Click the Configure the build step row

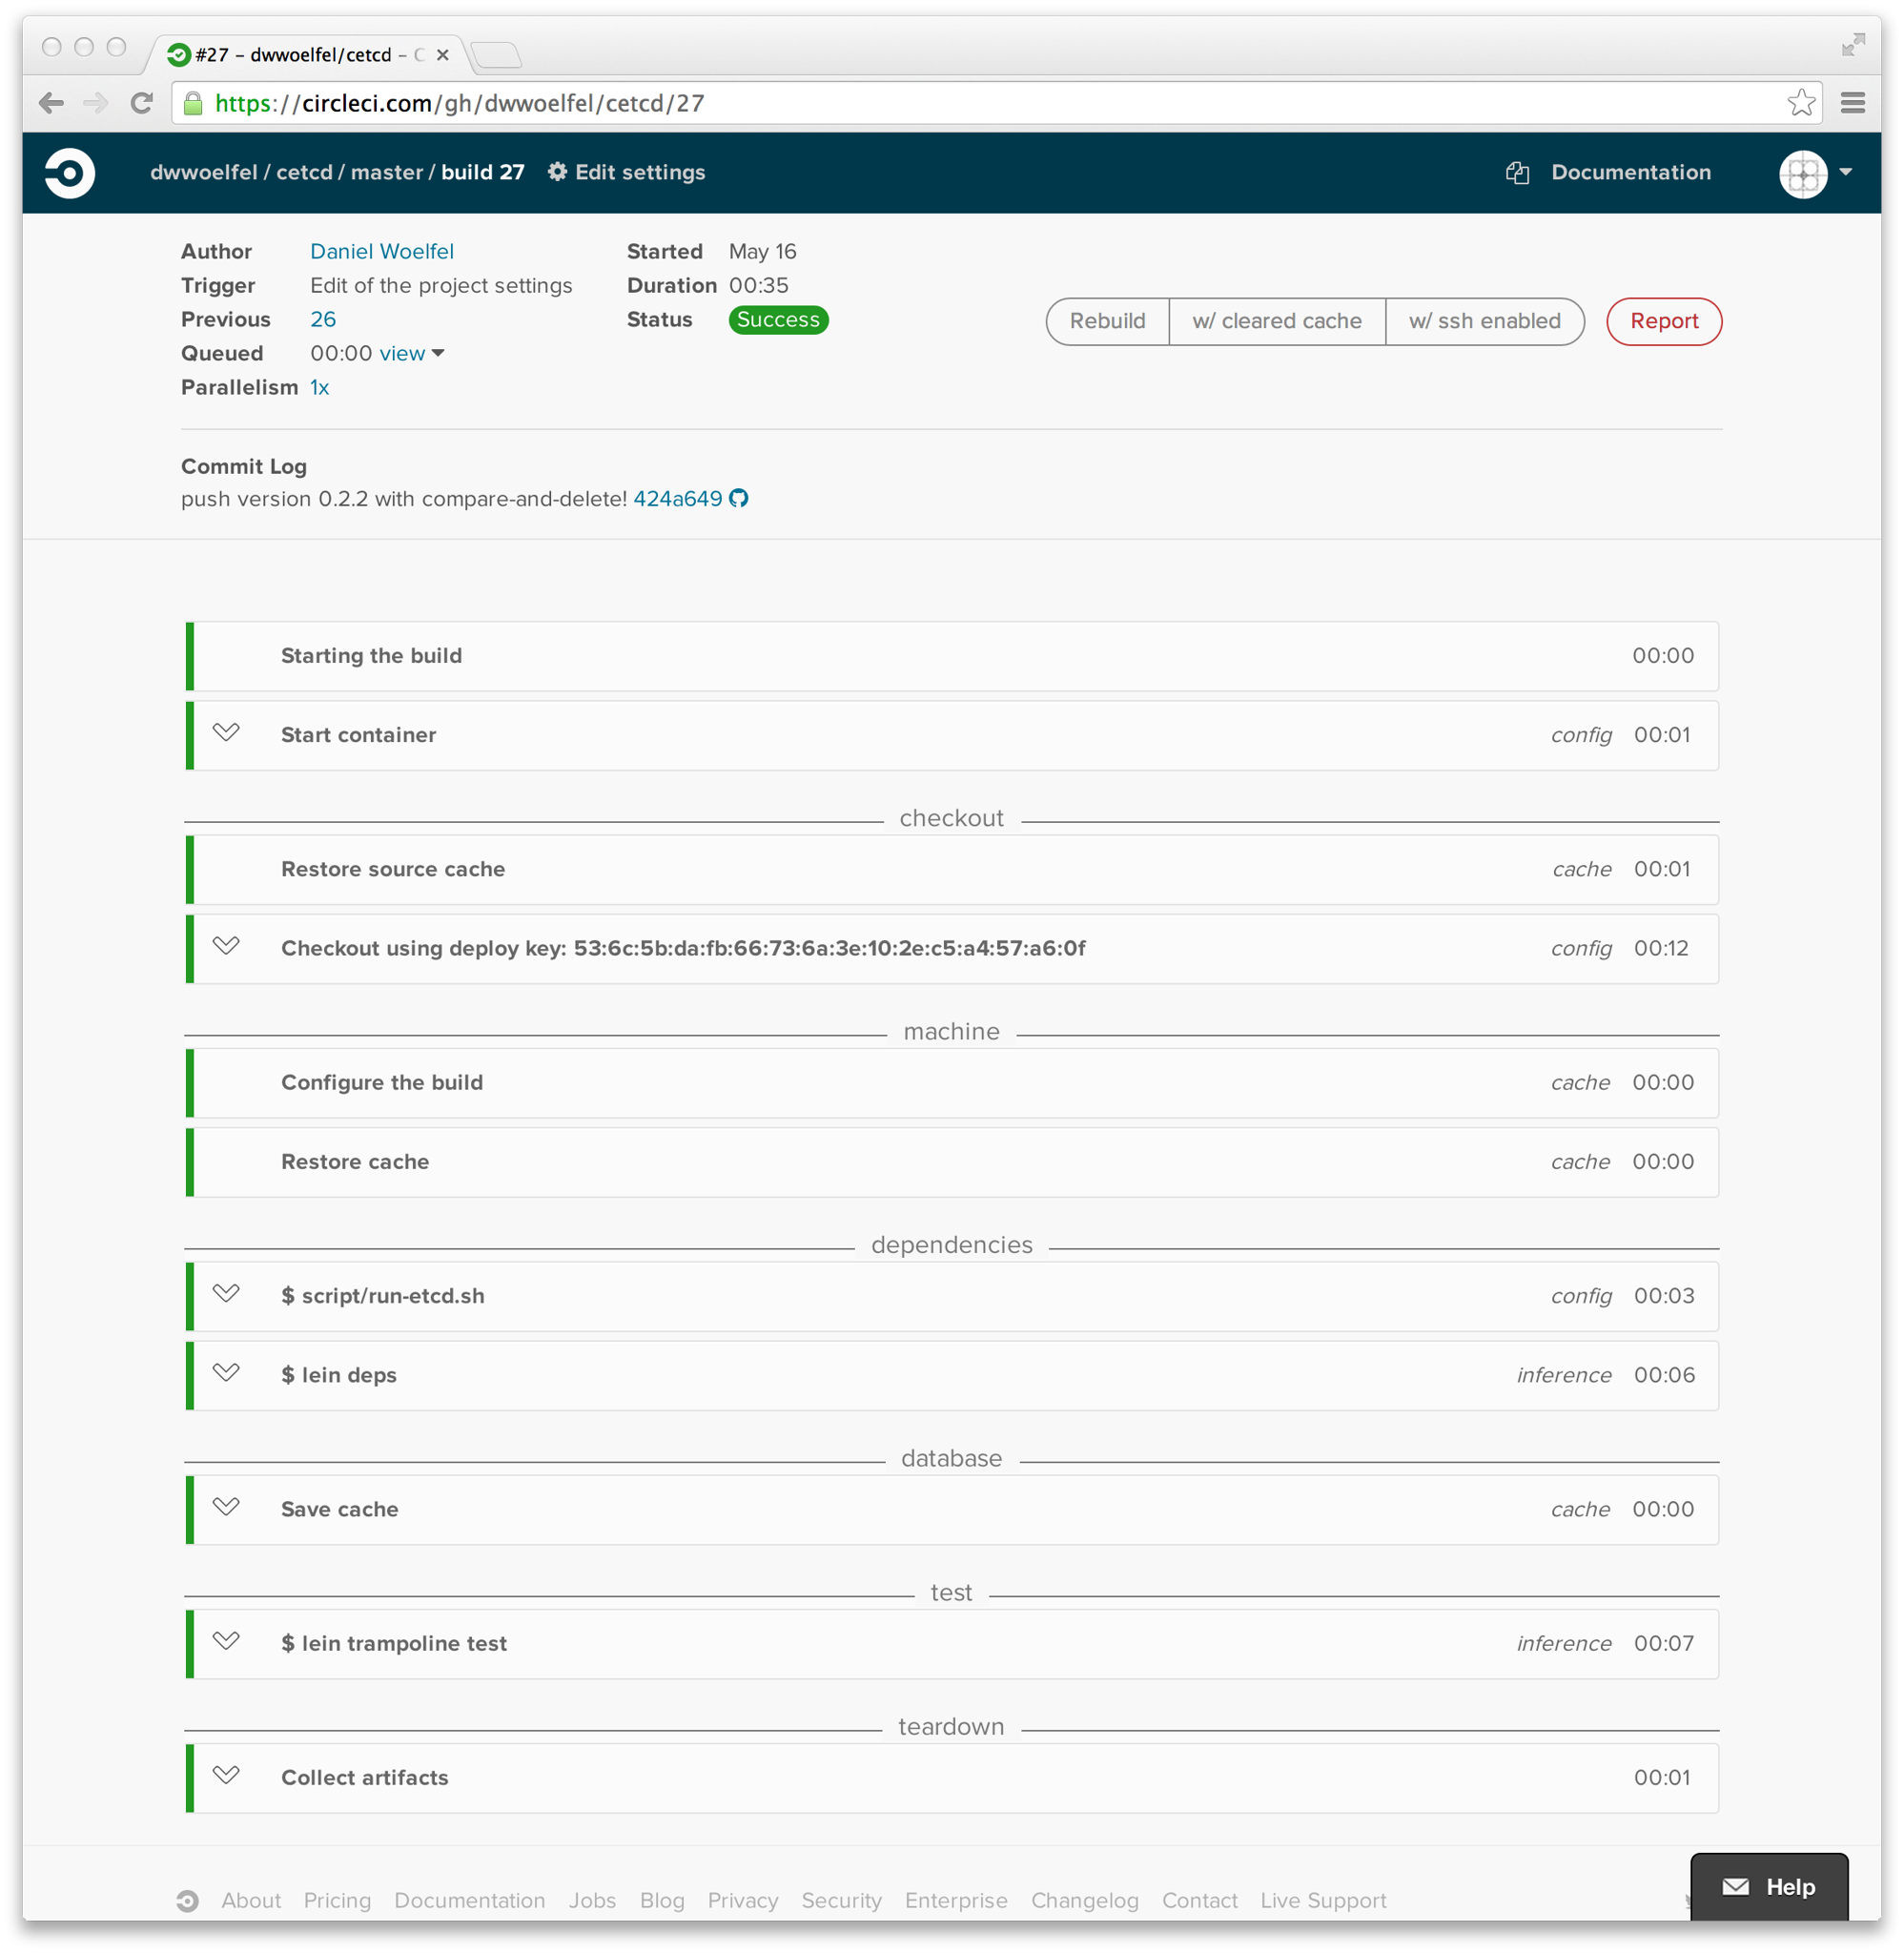coord(951,1082)
